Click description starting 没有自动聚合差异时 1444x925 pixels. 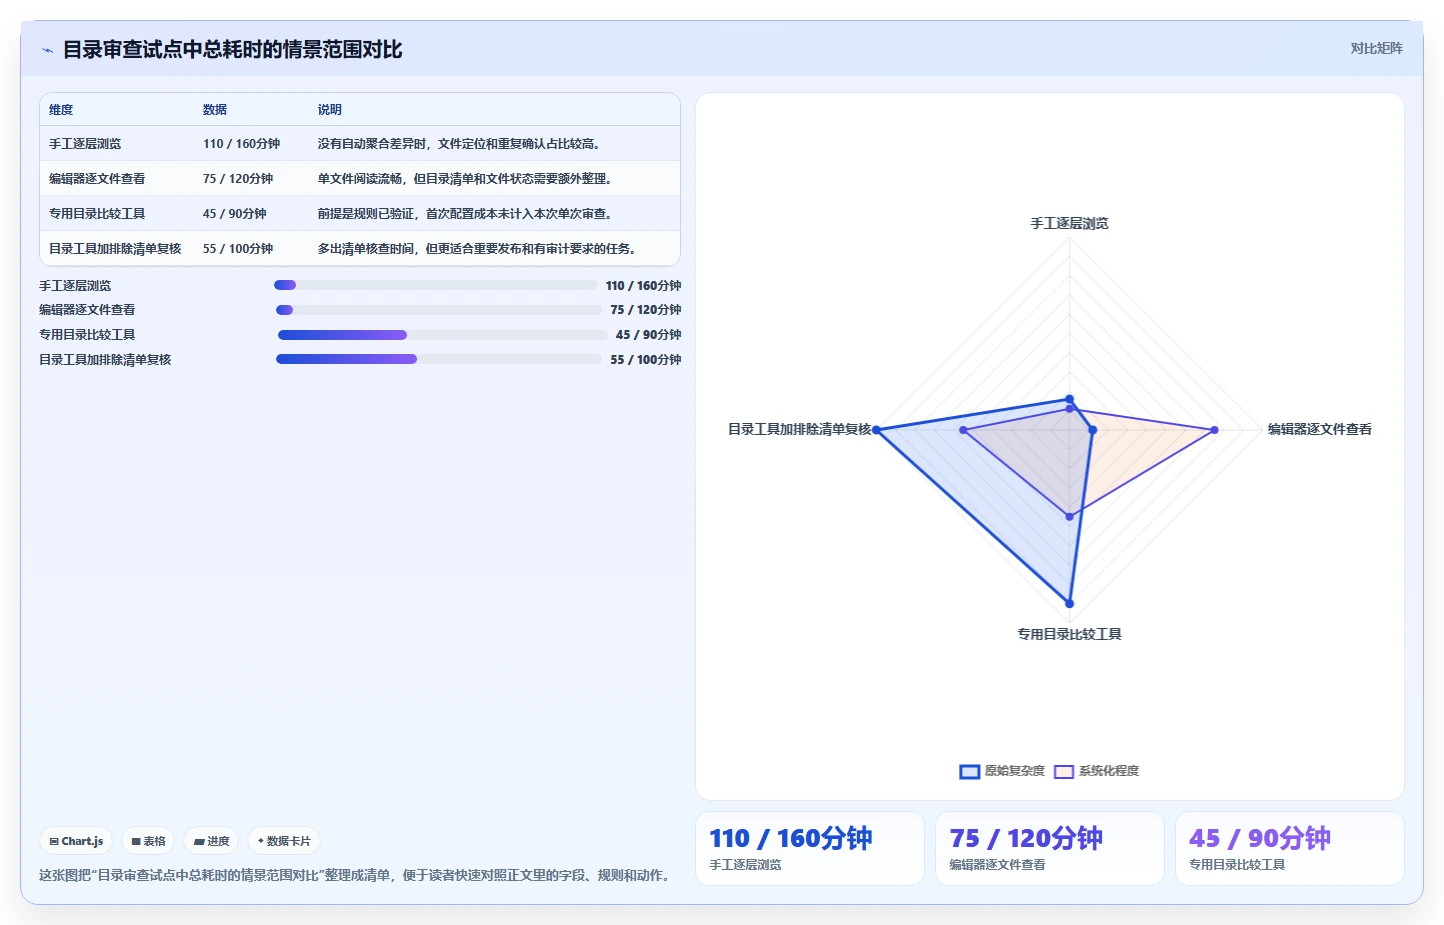pos(459,144)
